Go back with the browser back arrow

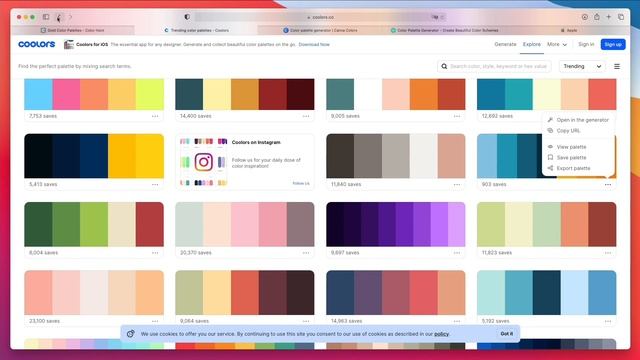click(x=59, y=17)
